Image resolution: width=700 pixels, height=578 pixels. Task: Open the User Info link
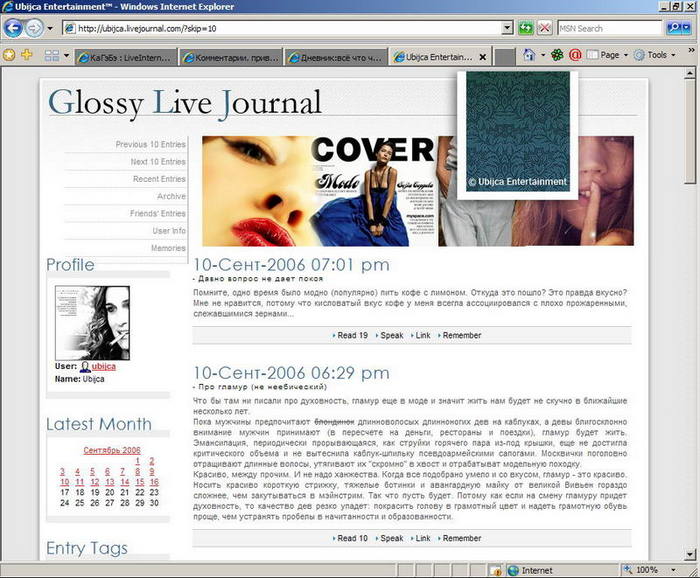click(x=169, y=231)
